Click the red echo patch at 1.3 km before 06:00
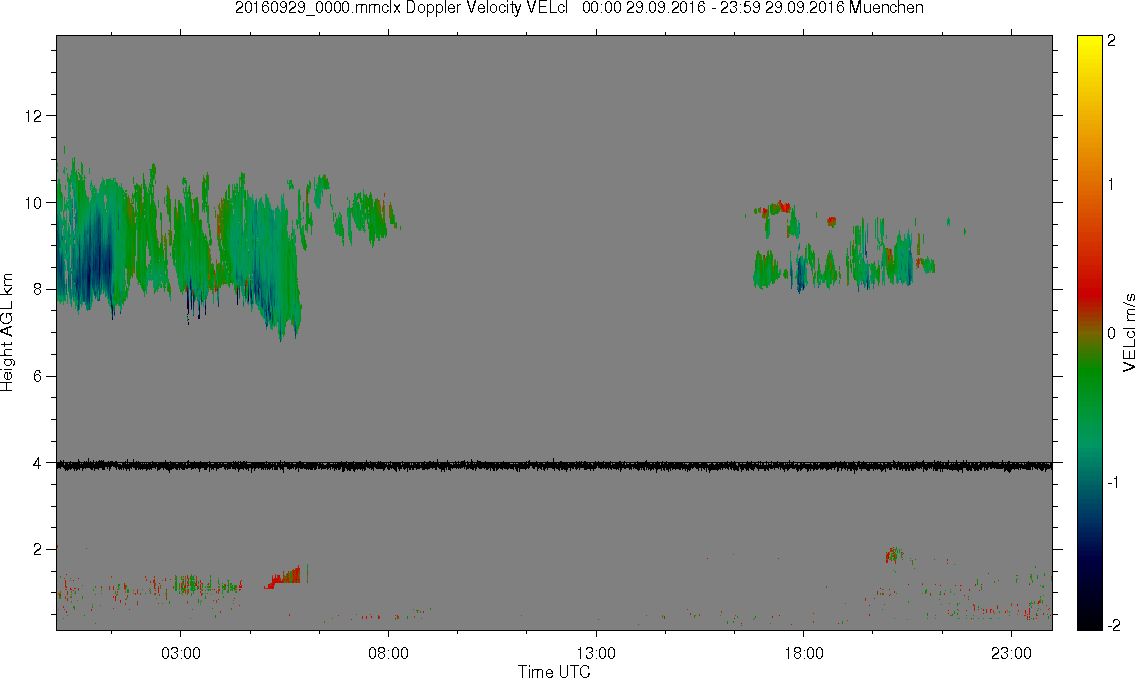Image resolution: width=1135 pixels, height=678 pixels. [x=284, y=578]
